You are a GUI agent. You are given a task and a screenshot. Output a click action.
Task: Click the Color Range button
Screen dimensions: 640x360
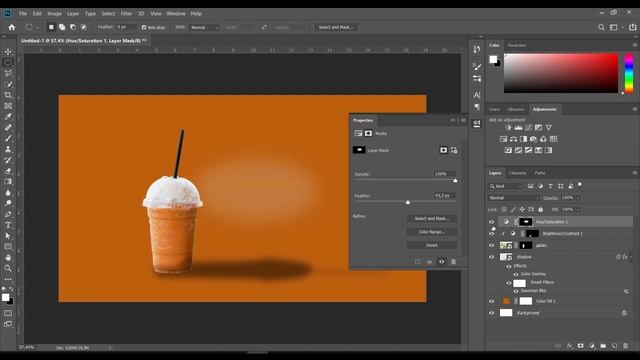tap(431, 232)
